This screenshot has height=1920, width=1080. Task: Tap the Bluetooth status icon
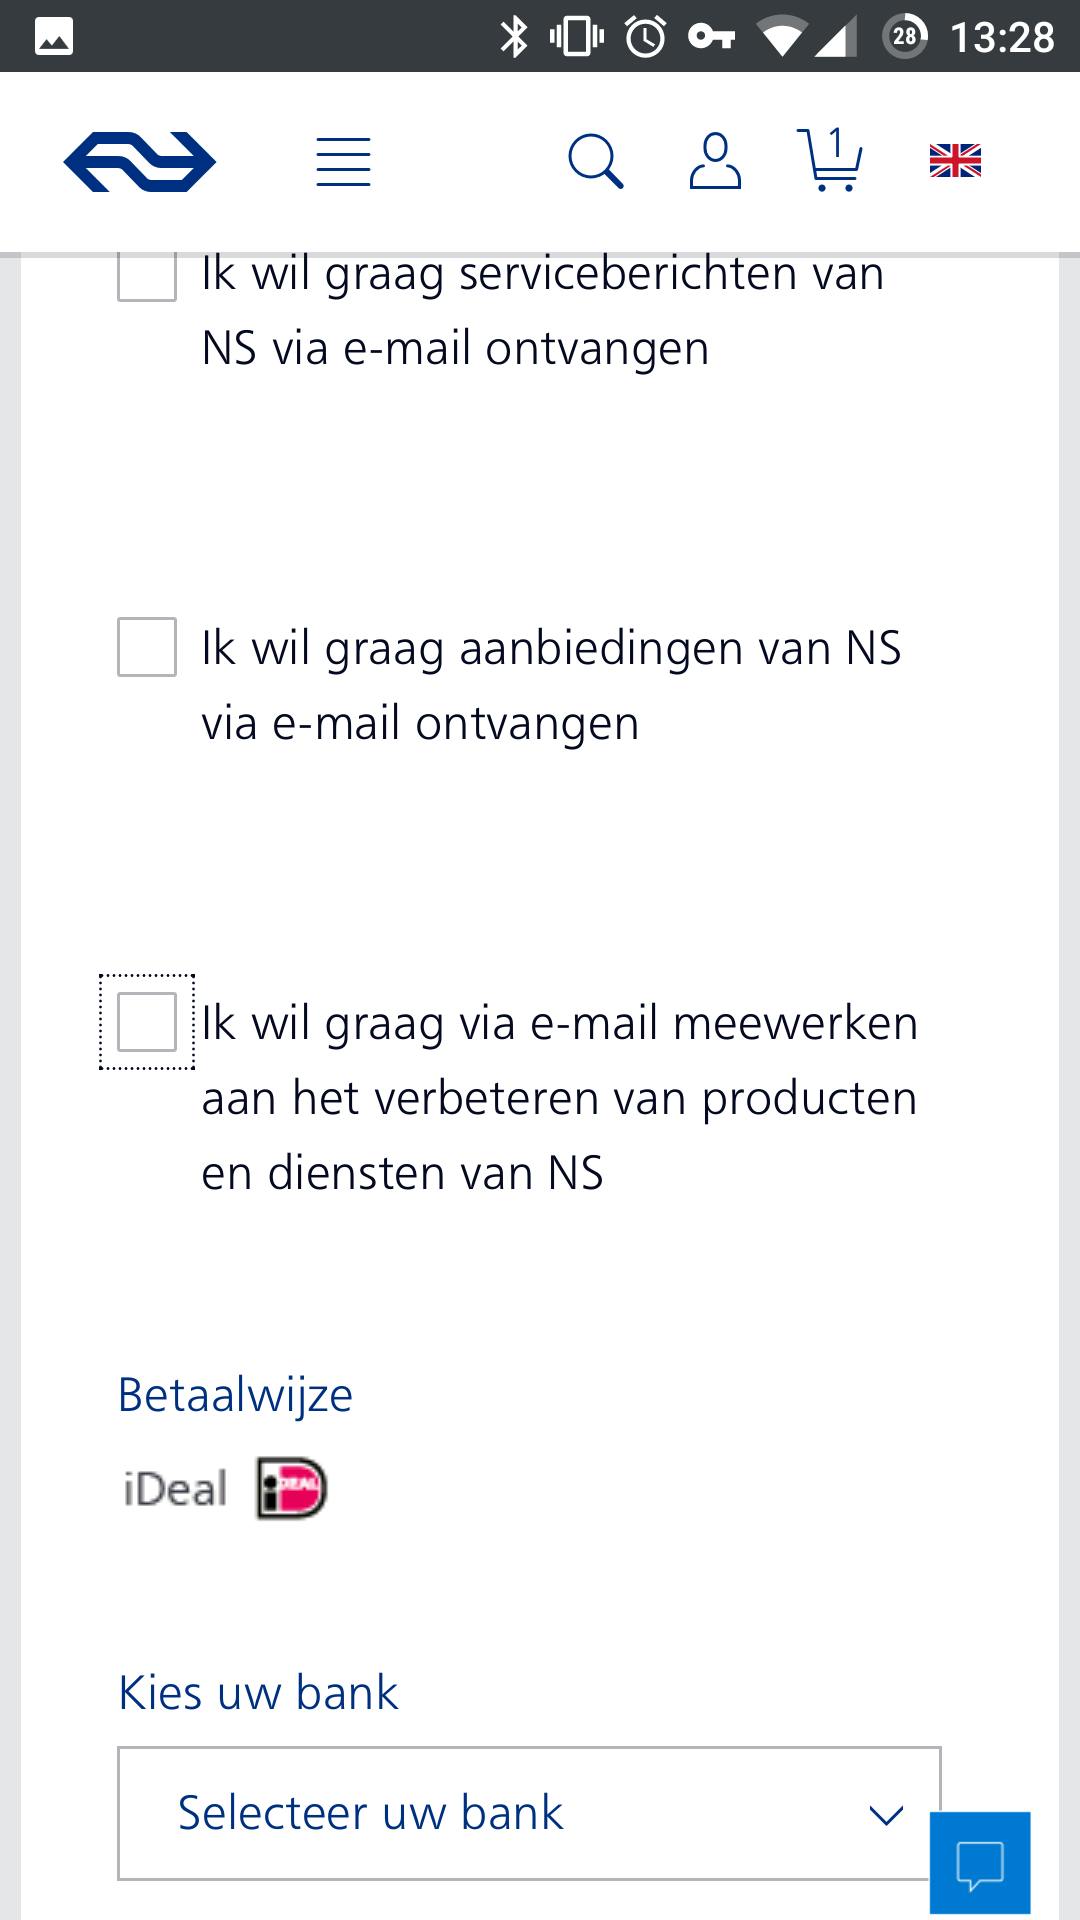click(x=514, y=37)
